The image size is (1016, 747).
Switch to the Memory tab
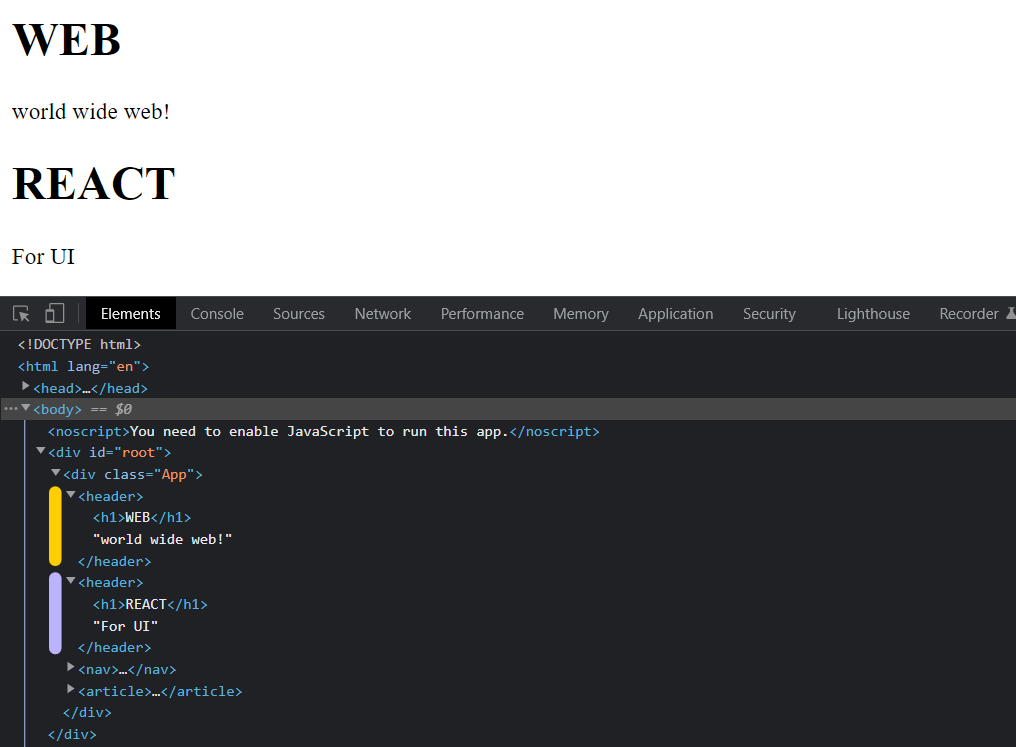(581, 314)
